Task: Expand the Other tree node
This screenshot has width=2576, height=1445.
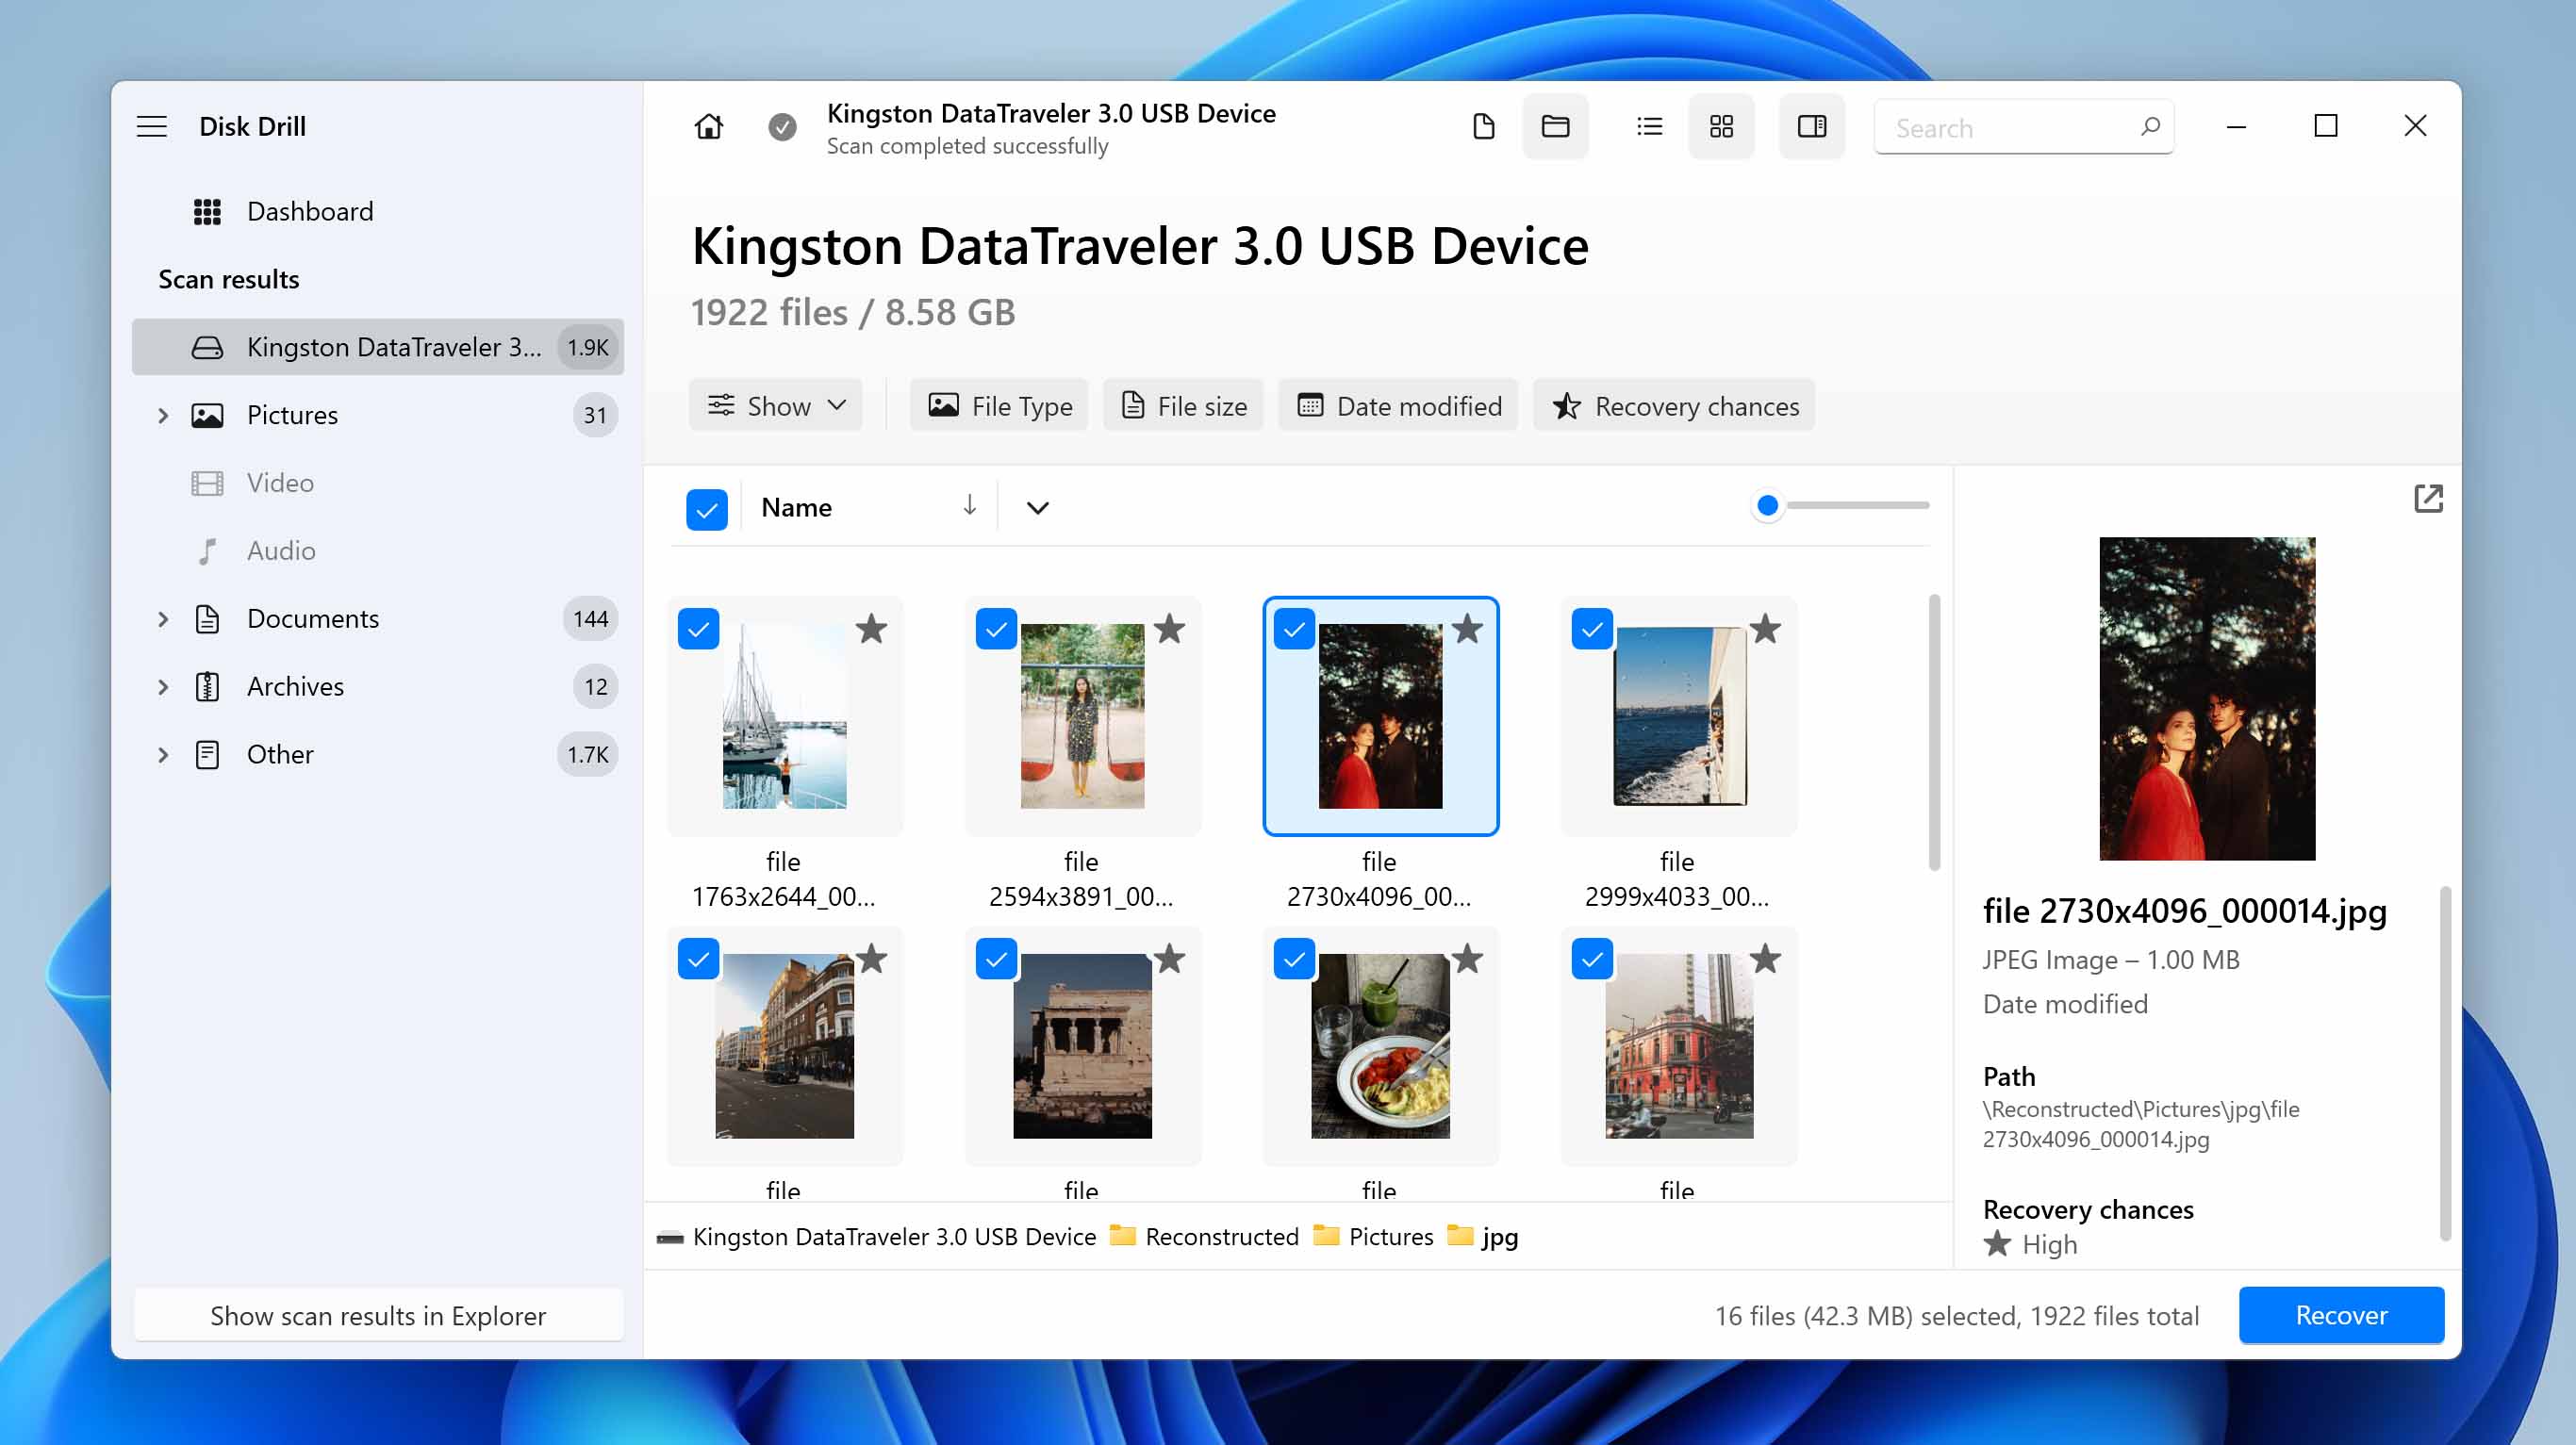Action: click(163, 755)
